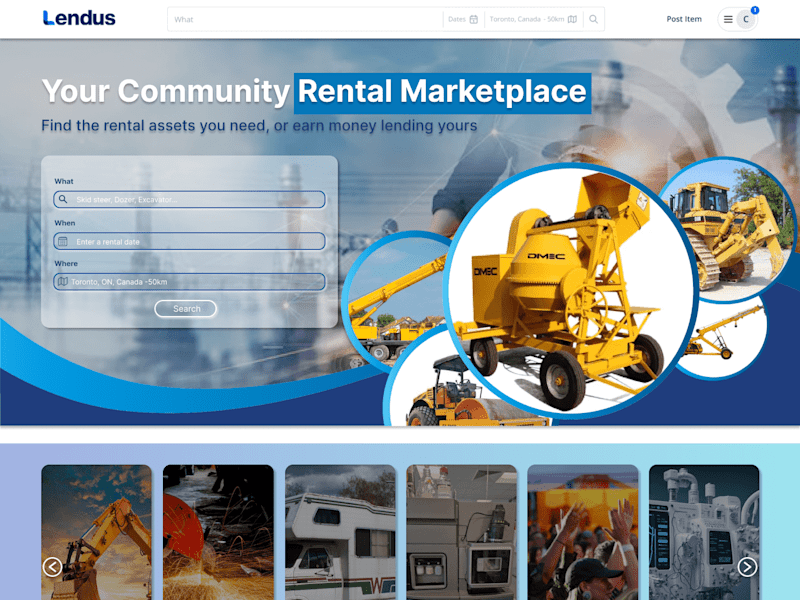Image resolution: width=800 pixels, height=600 pixels.
Task: Click the DMEC concrete mixer image
Action: tap(570, 291)
